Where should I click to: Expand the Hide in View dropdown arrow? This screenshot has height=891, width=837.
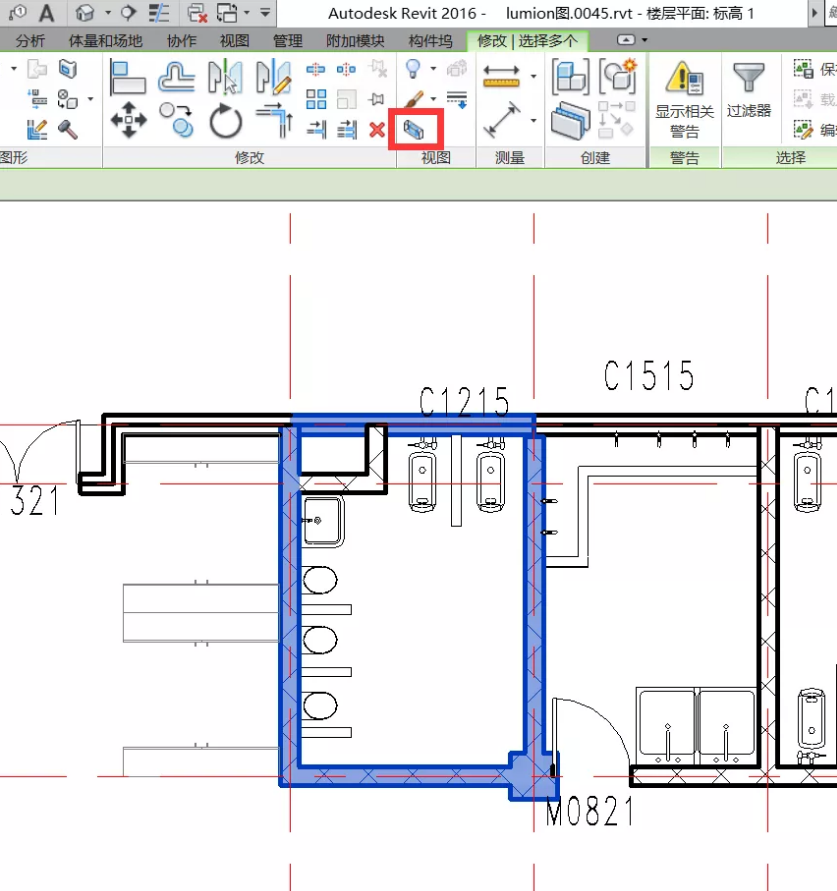[433, 69]
